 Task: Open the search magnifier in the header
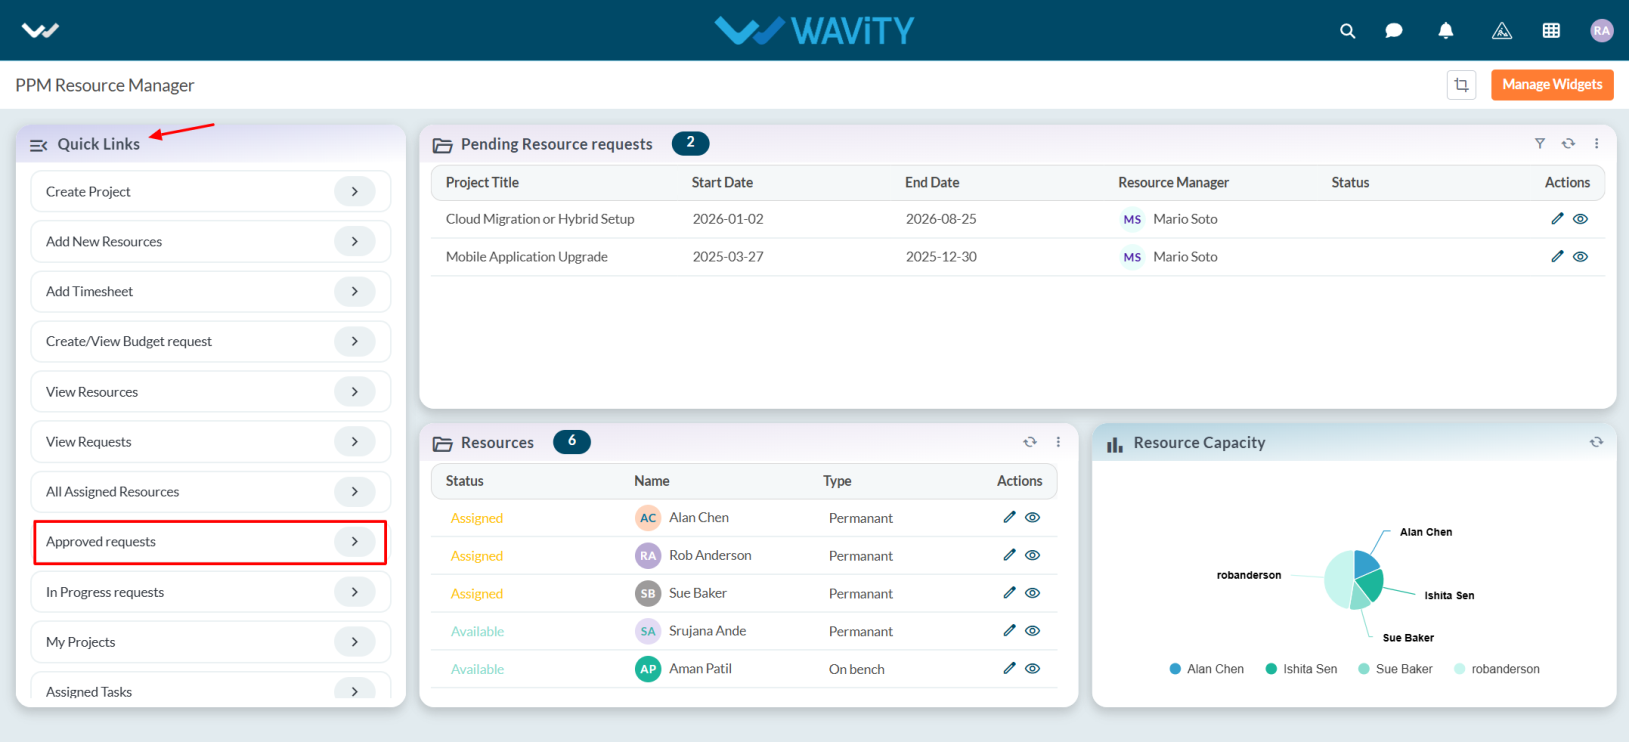[1347, 31]
